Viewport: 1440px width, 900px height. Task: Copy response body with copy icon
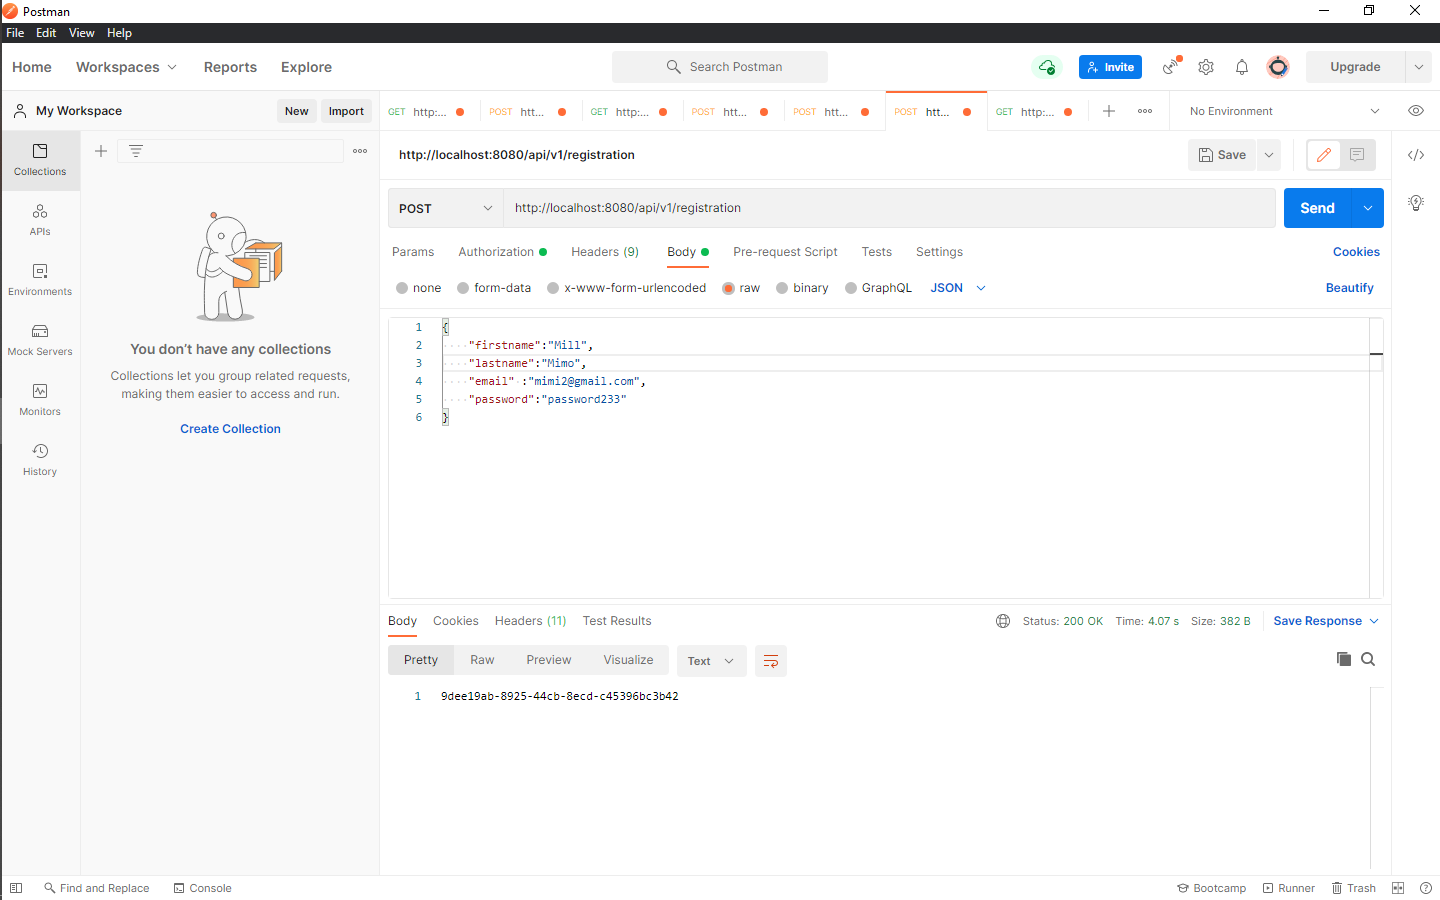click(1344, 659)
